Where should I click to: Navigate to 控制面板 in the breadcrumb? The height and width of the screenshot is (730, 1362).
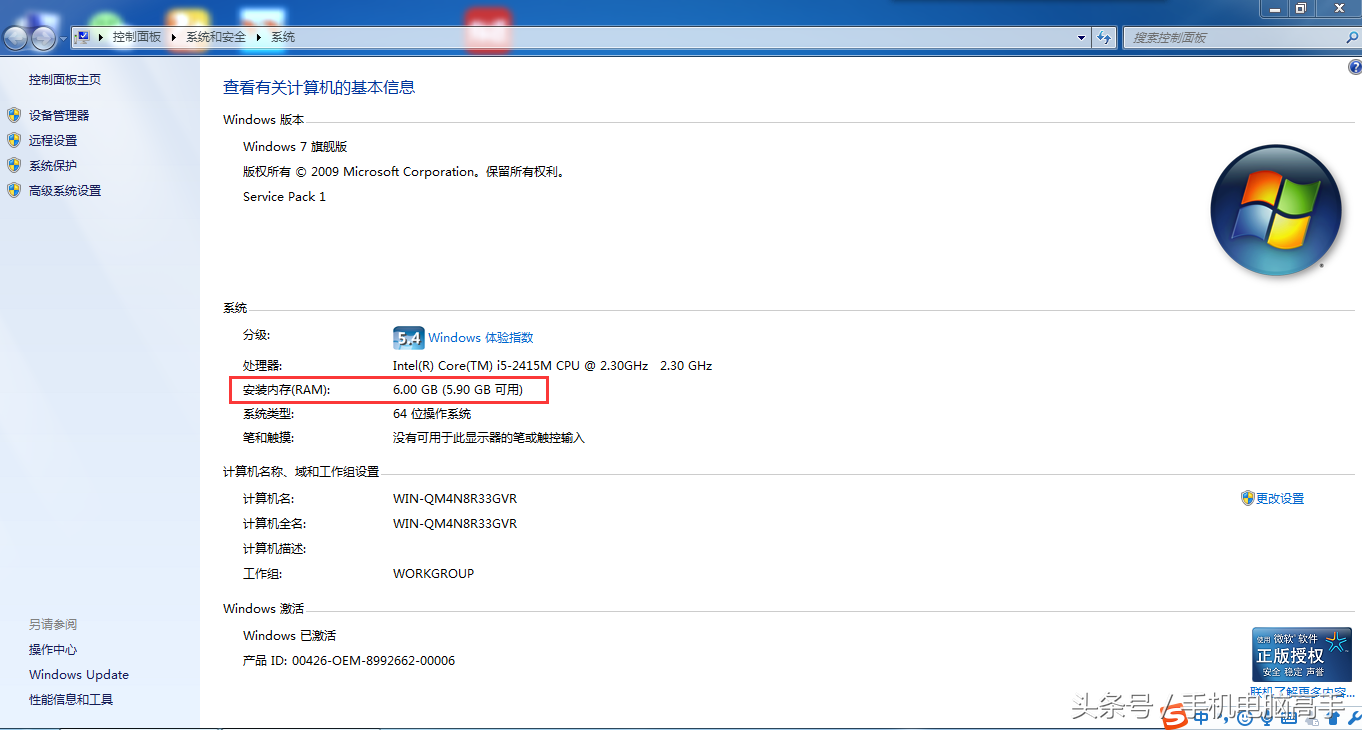click(135, 37)
